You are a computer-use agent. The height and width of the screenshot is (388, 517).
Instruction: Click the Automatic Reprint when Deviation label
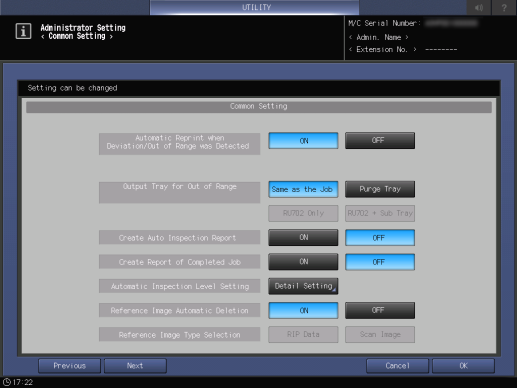(x=179, y=144)
